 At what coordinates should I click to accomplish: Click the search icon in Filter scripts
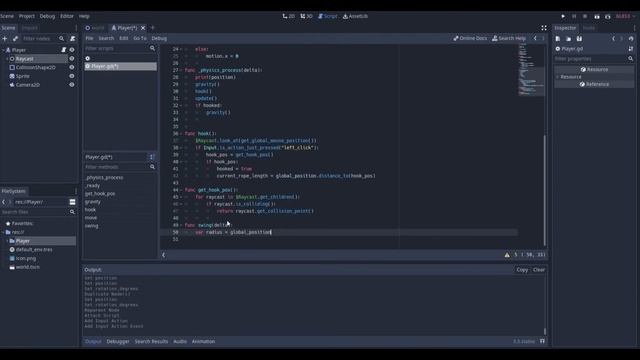pos(152,48)
